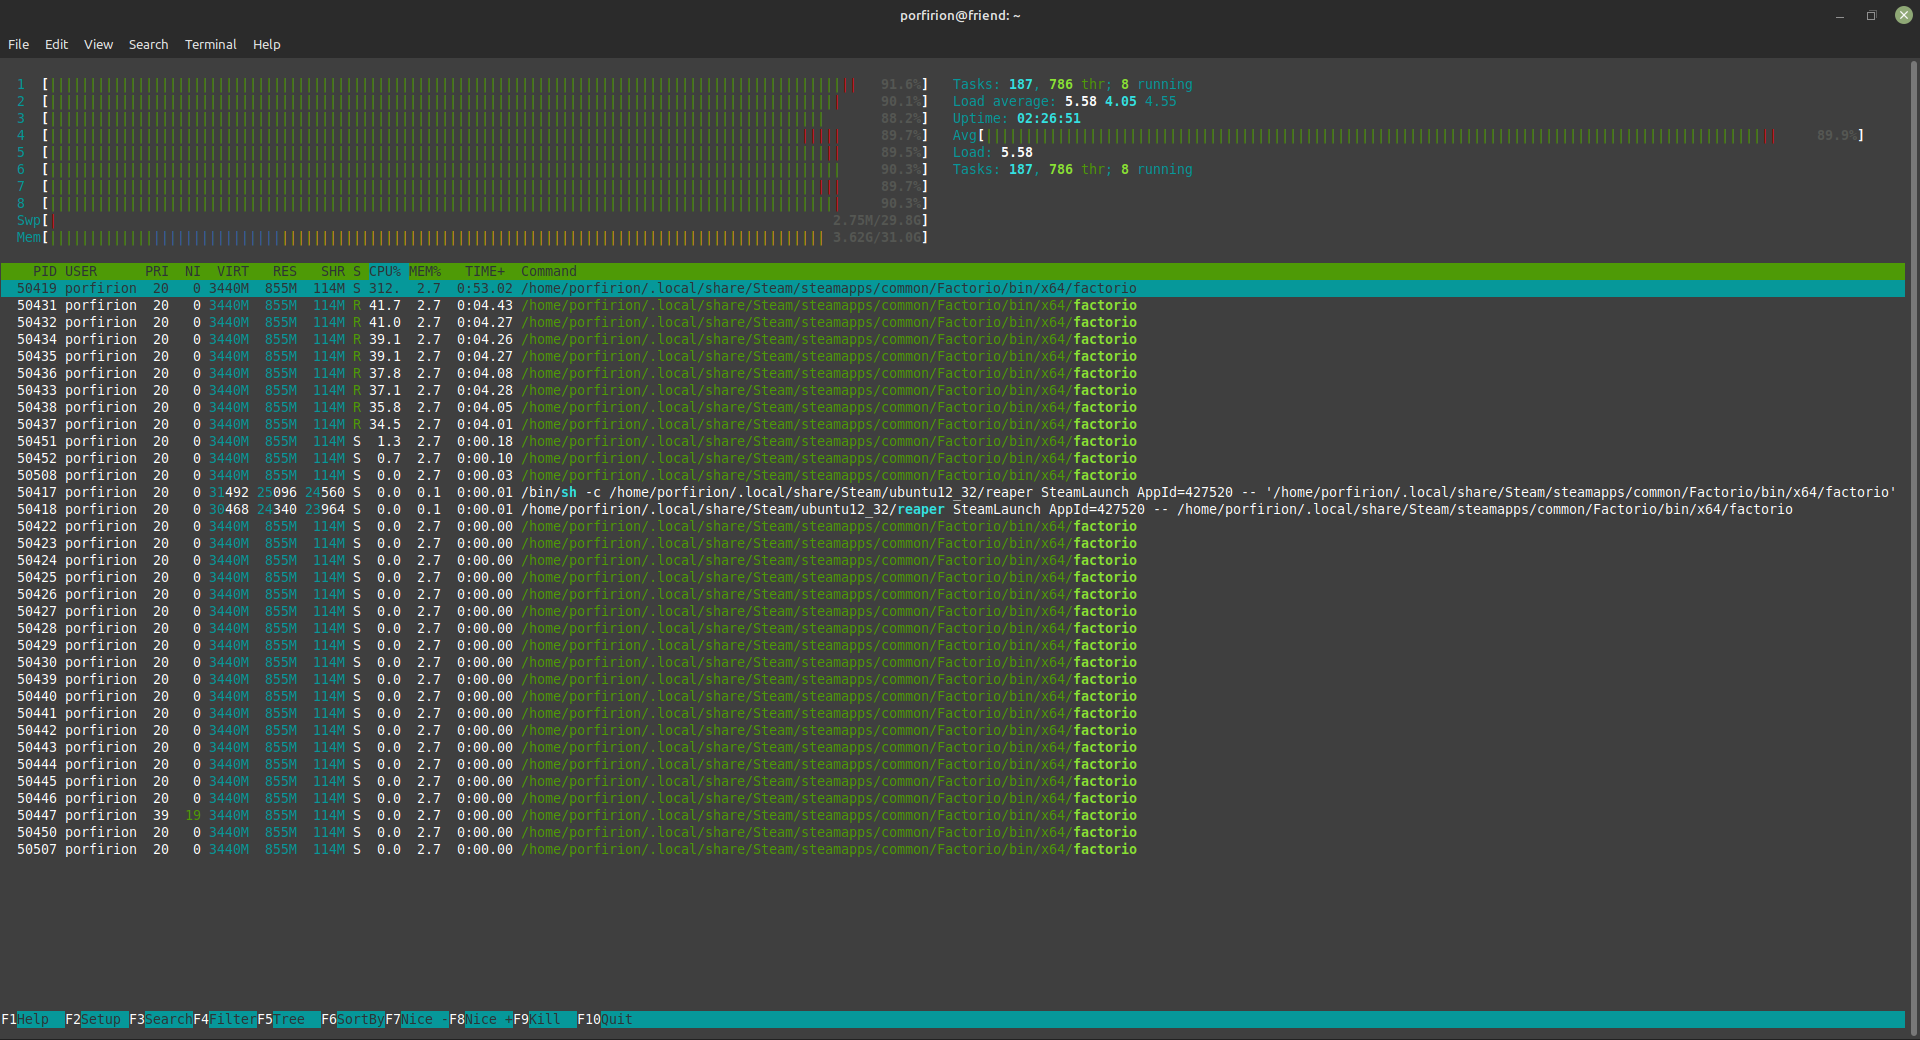
Task: Sort by the MEM% column header
Action: click(x=425, y=271)
